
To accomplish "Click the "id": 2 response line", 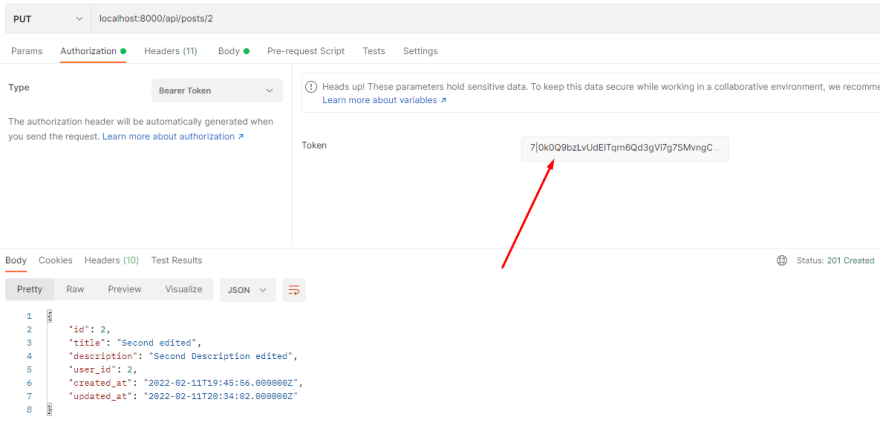I will click(x=89, y=329).
